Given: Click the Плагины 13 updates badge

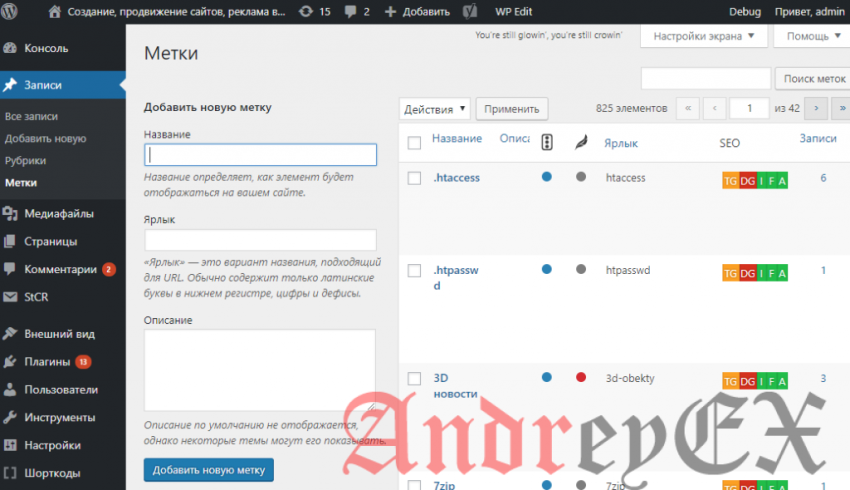Looking at the screenshot, I should pos(83,362).
